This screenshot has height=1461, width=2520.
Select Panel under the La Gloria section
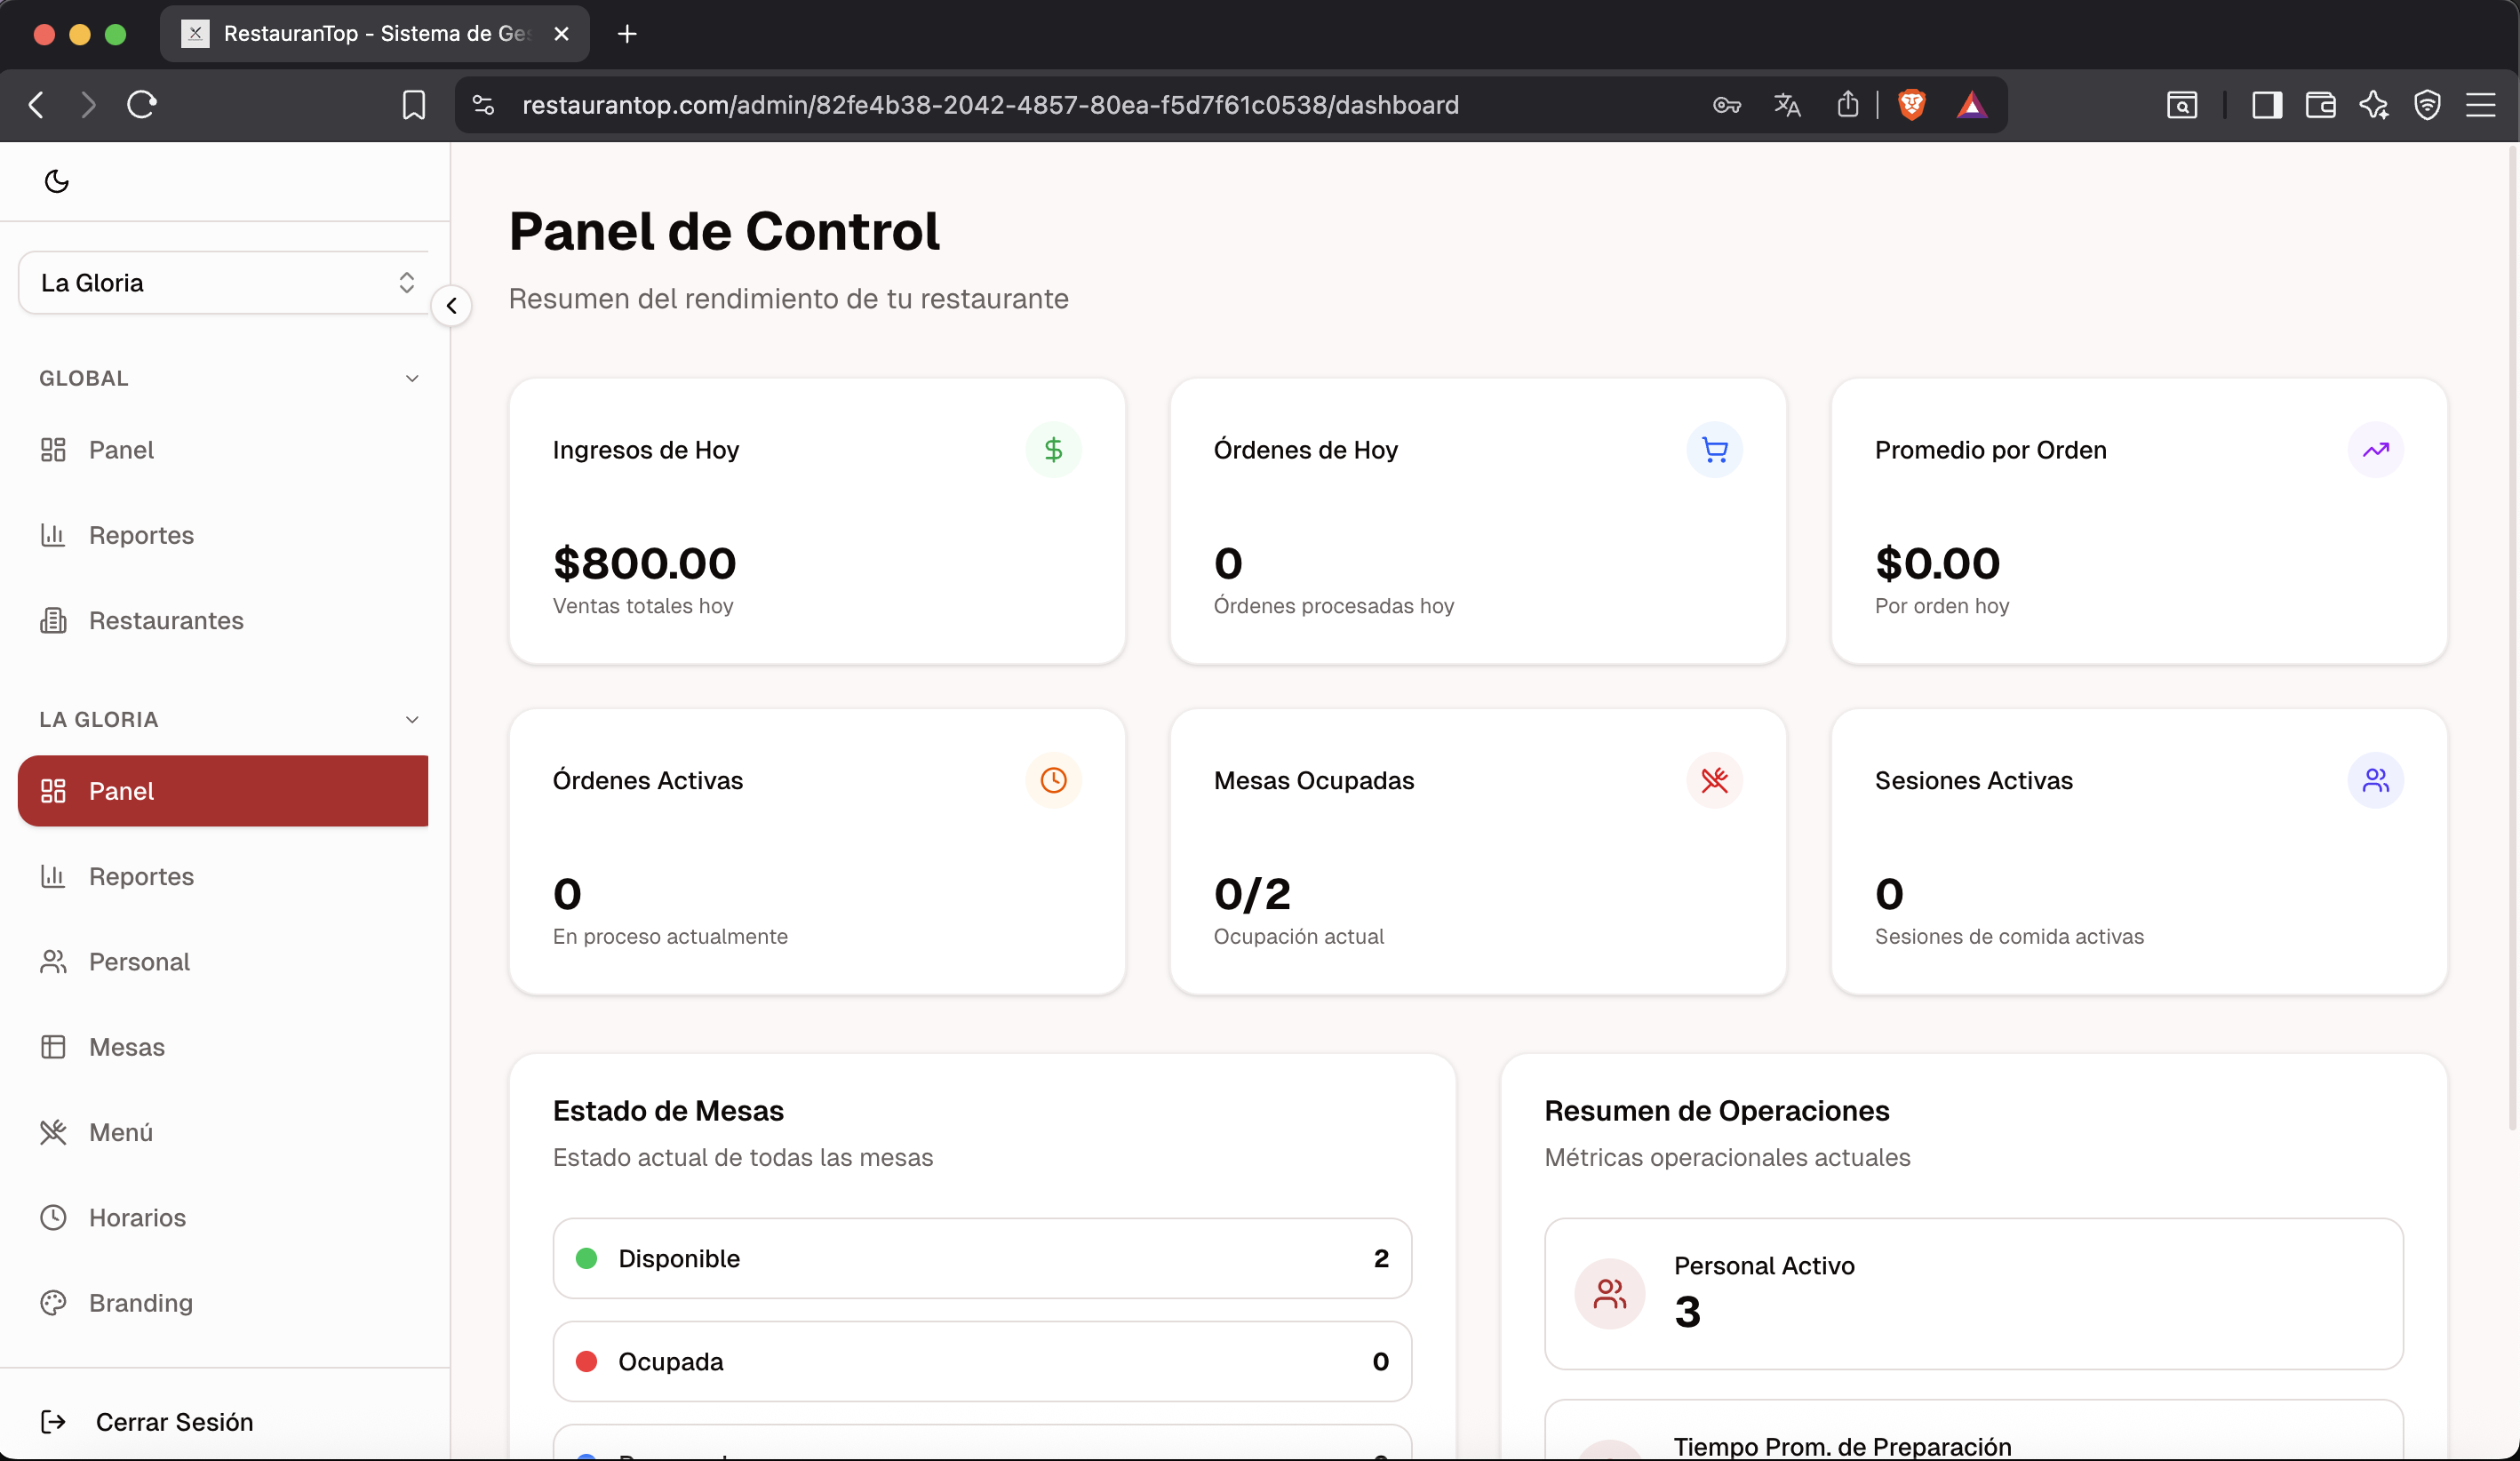coord(122,790)
